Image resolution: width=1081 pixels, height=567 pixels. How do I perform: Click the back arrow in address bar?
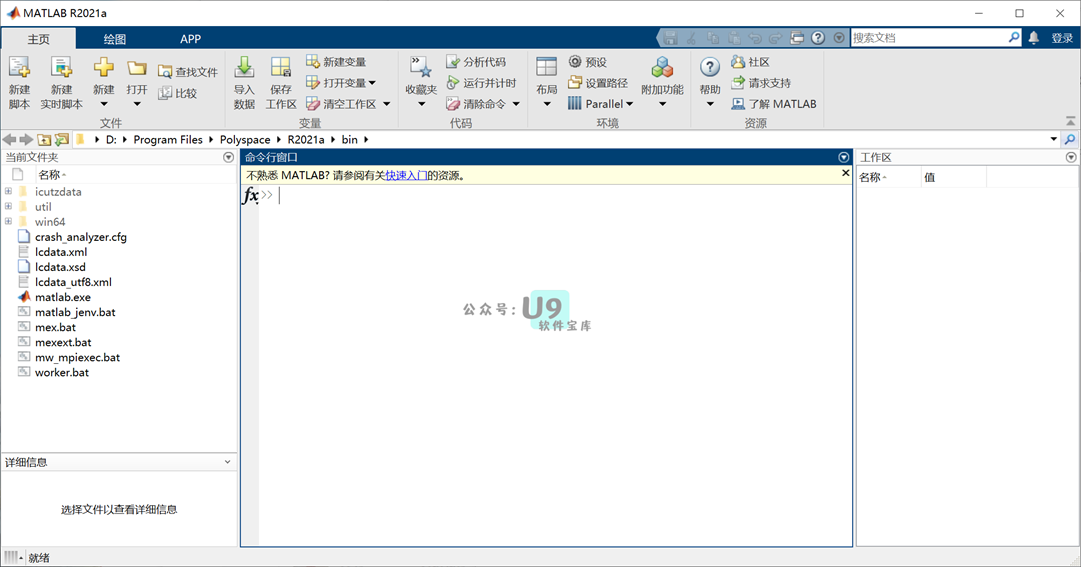click(10, 139)
